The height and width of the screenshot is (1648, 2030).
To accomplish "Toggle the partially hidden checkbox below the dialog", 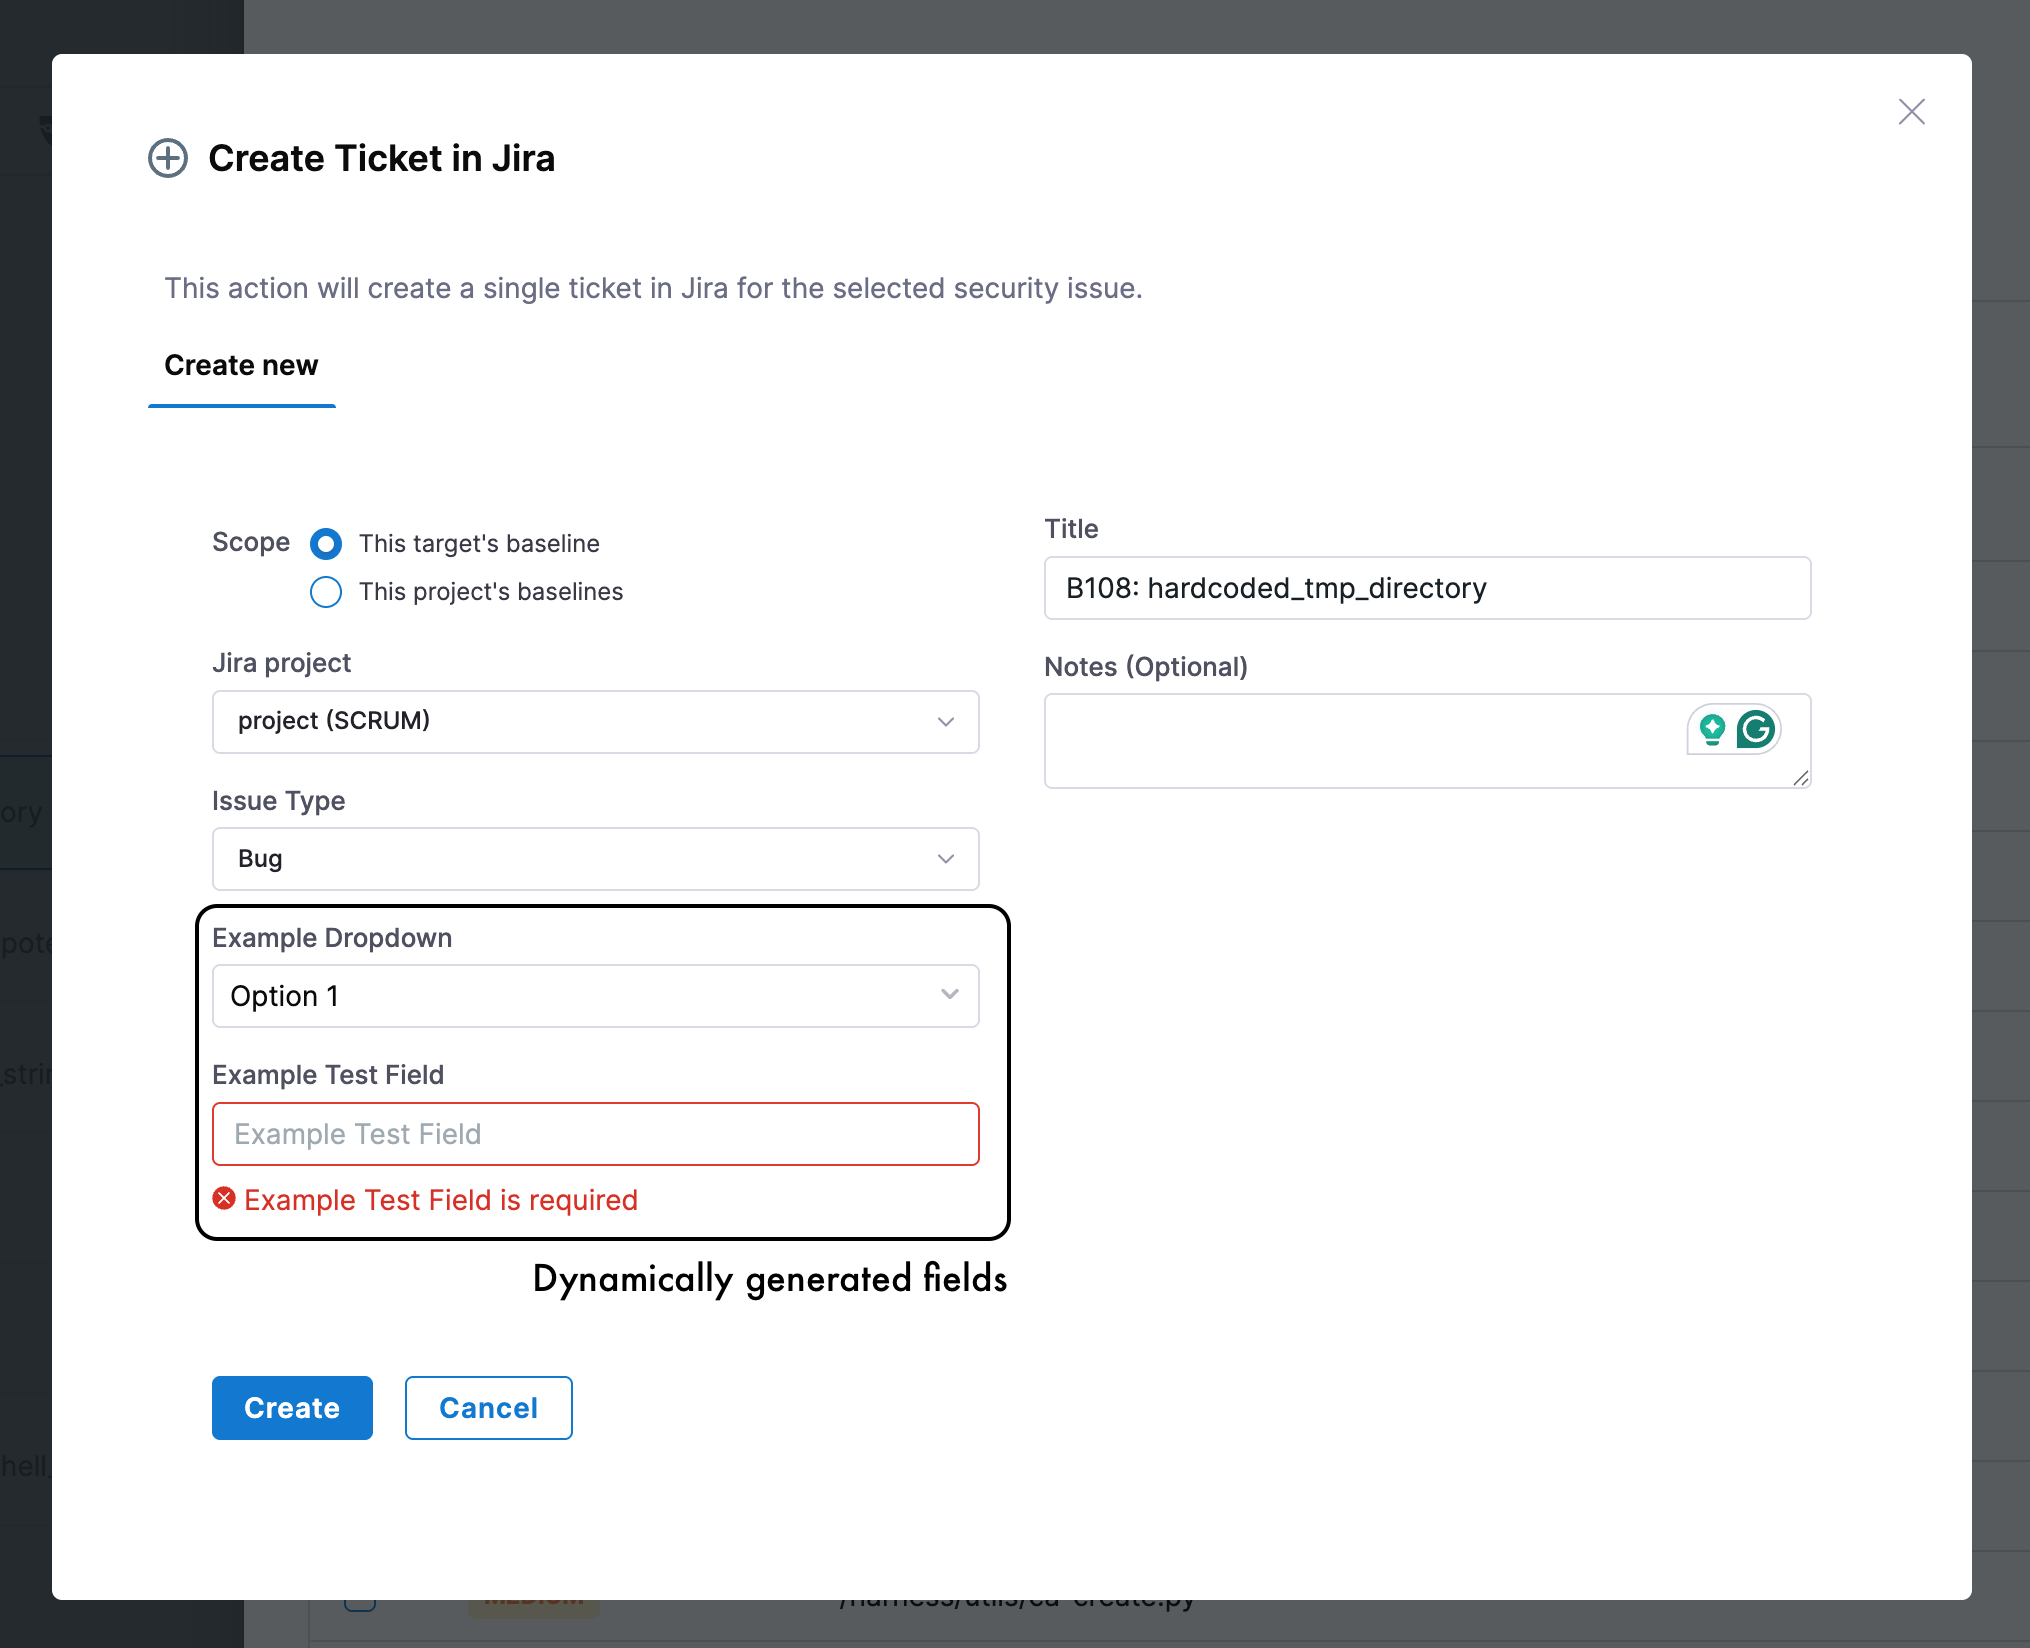I will [x=360, y=1603].
